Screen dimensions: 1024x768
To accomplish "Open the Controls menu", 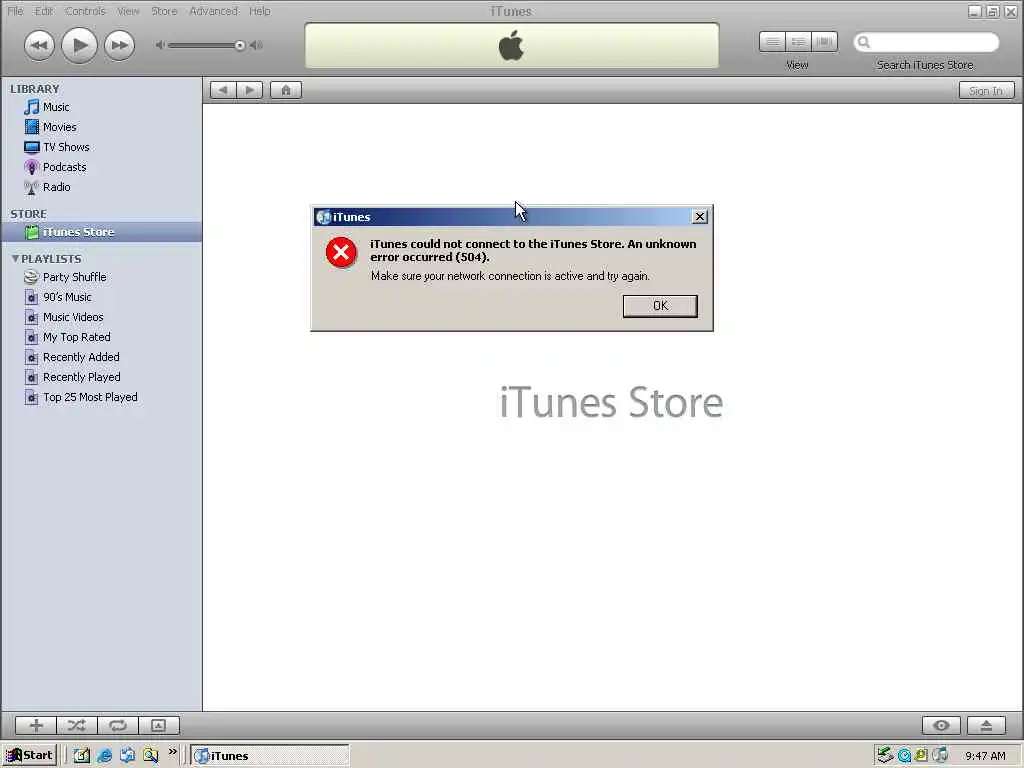I will pyautogui.click(x=85, y=11).
